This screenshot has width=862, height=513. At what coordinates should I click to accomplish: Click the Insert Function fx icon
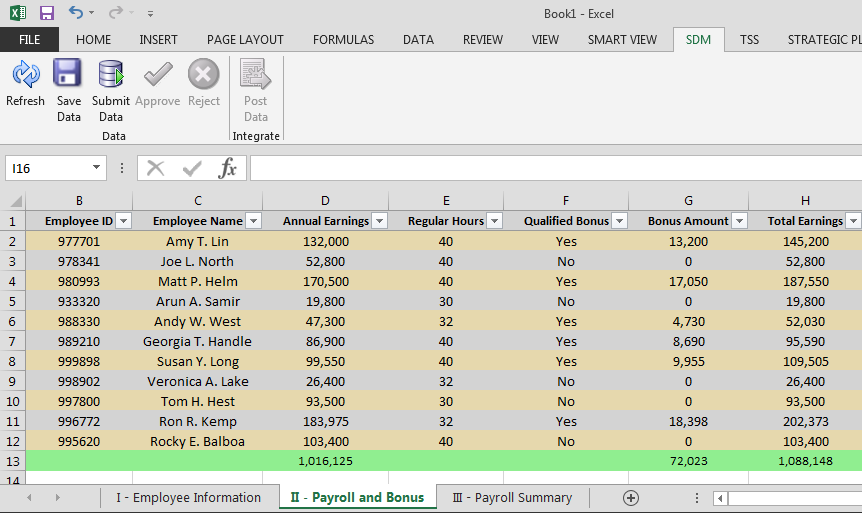pos(228,168)
